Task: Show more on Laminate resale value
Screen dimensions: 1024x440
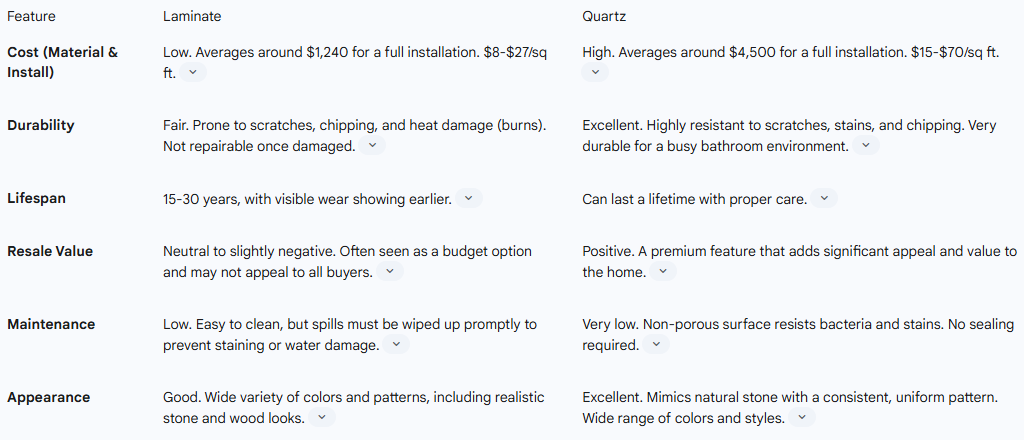Action: 390,272
